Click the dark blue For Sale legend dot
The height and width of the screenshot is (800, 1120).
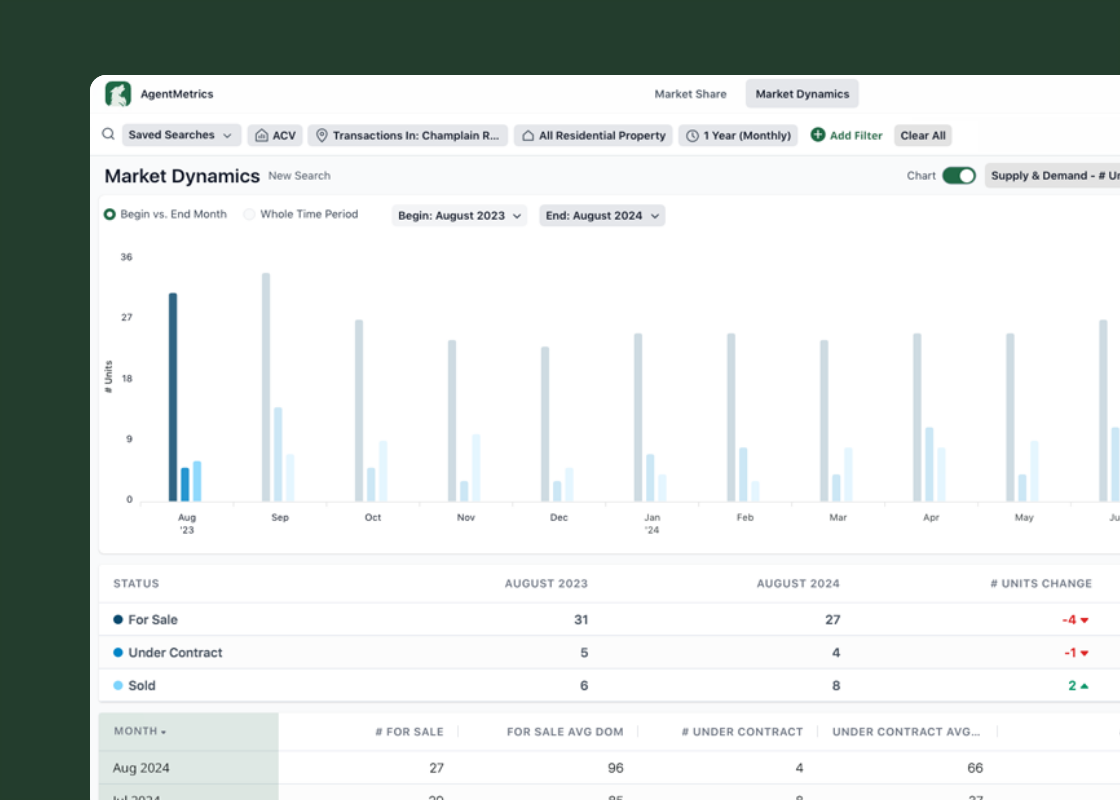tap(118, 620)
